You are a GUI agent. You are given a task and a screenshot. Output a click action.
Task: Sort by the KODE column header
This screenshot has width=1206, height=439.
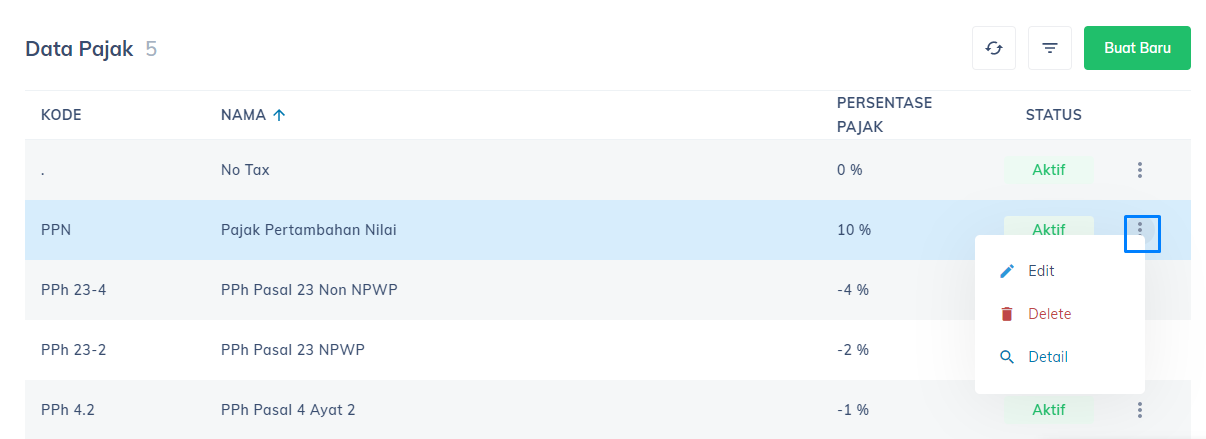61,115
